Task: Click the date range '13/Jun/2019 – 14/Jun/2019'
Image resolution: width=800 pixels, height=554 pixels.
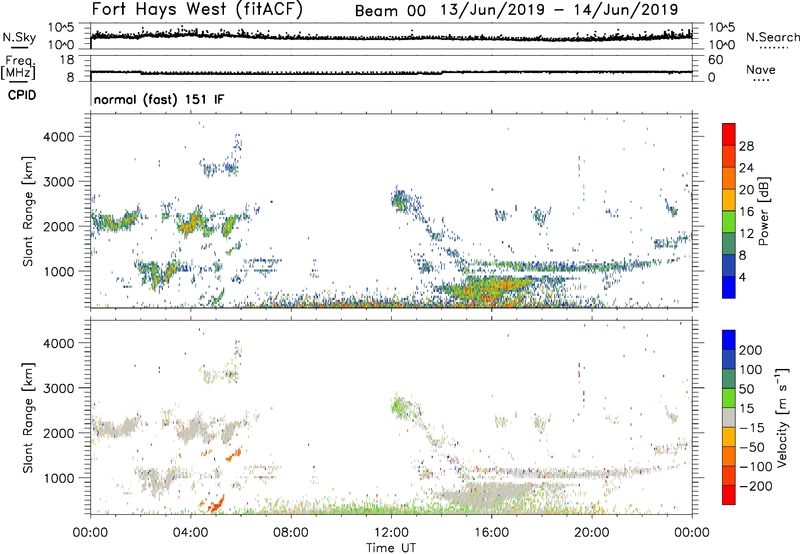Action: pyautogui.click(x=559, y=10)
